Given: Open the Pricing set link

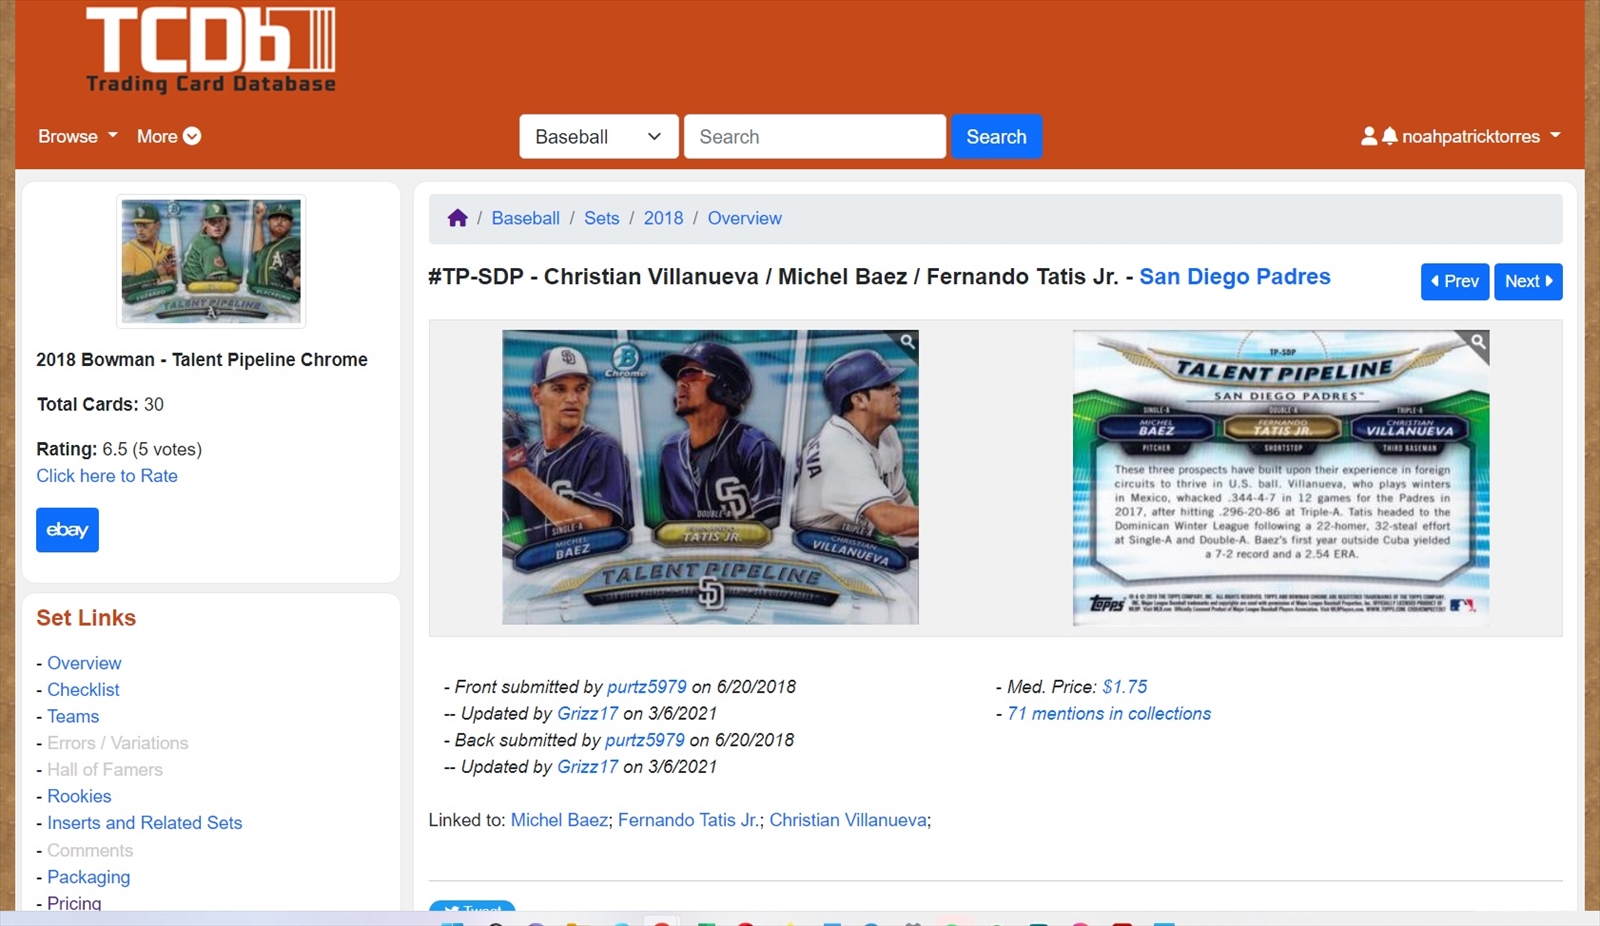Looking at the screenshot, I should point(74,902).
